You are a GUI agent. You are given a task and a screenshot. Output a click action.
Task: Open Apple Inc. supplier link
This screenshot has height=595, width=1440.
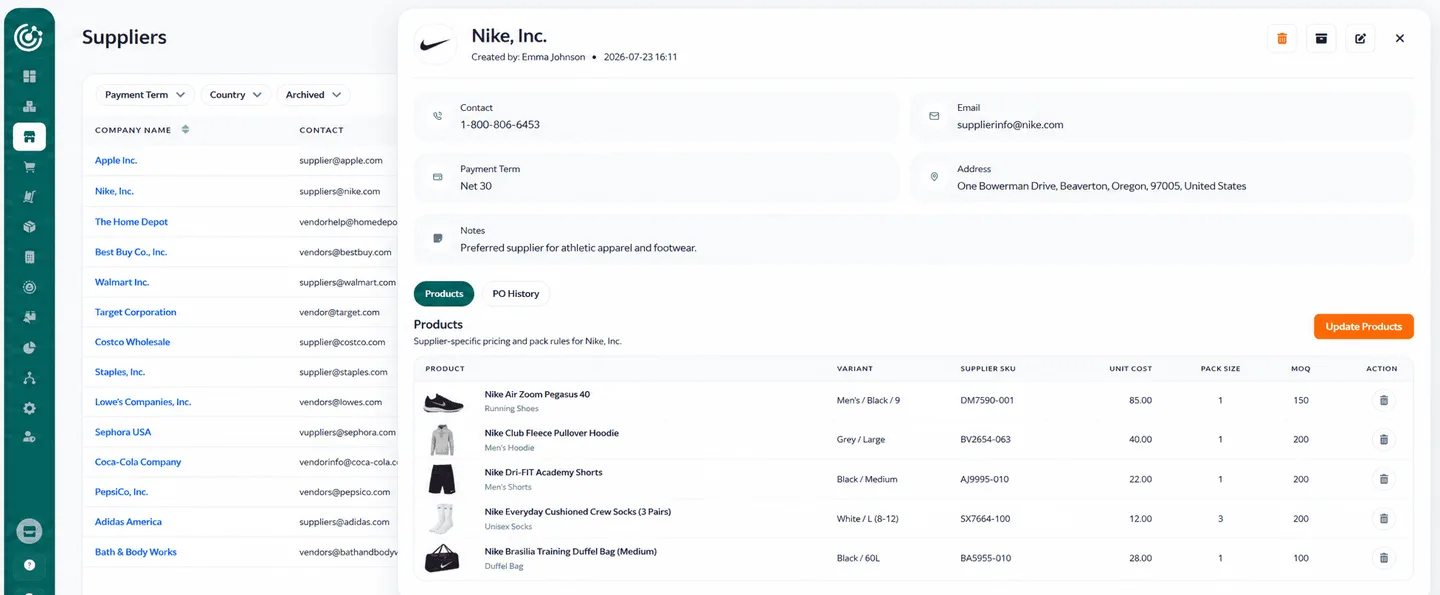116,160
